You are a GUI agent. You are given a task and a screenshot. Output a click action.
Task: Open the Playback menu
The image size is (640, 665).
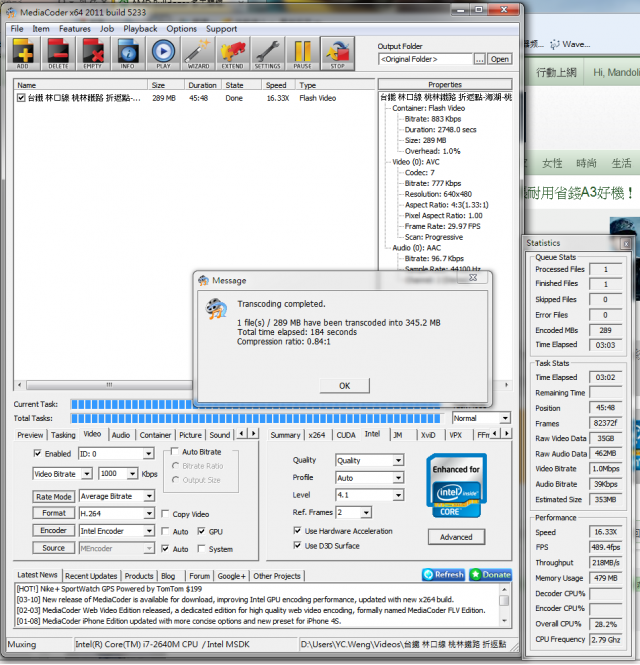(140, 29)
